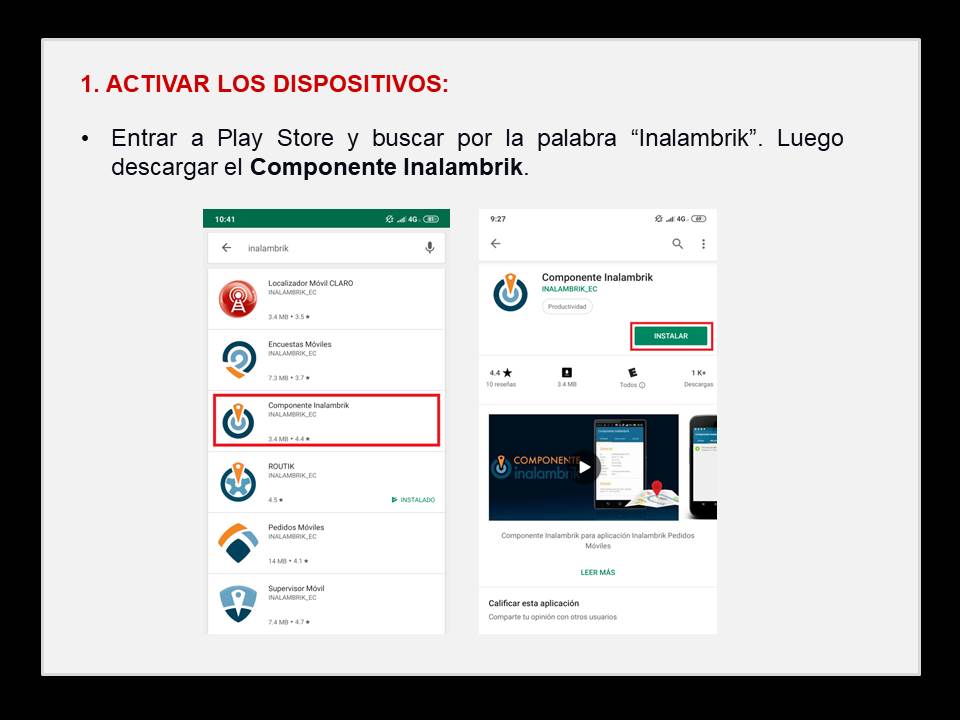Screen dimensions: 960x720
Task: Click 3.4 MB • 4.4 info on Componente row
Action: [289, 439]
